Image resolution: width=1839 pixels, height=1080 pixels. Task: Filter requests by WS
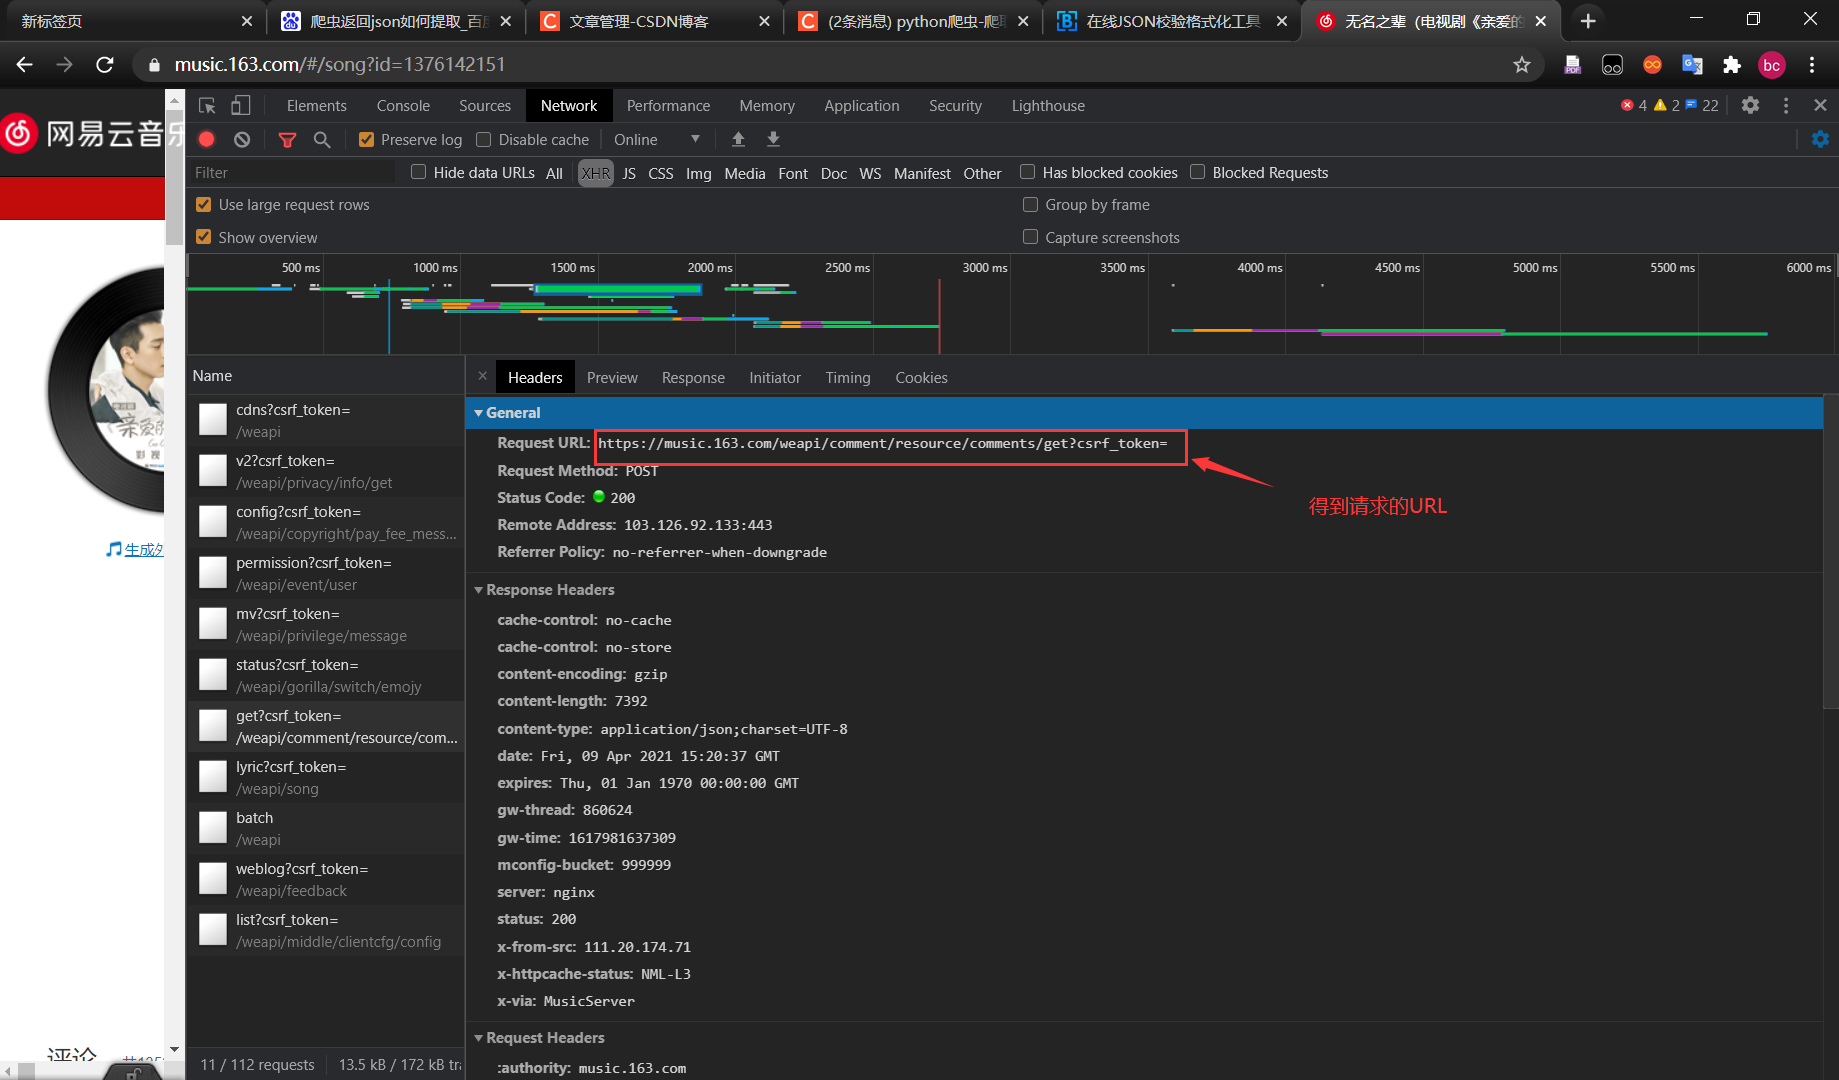[x=870, y=173]
